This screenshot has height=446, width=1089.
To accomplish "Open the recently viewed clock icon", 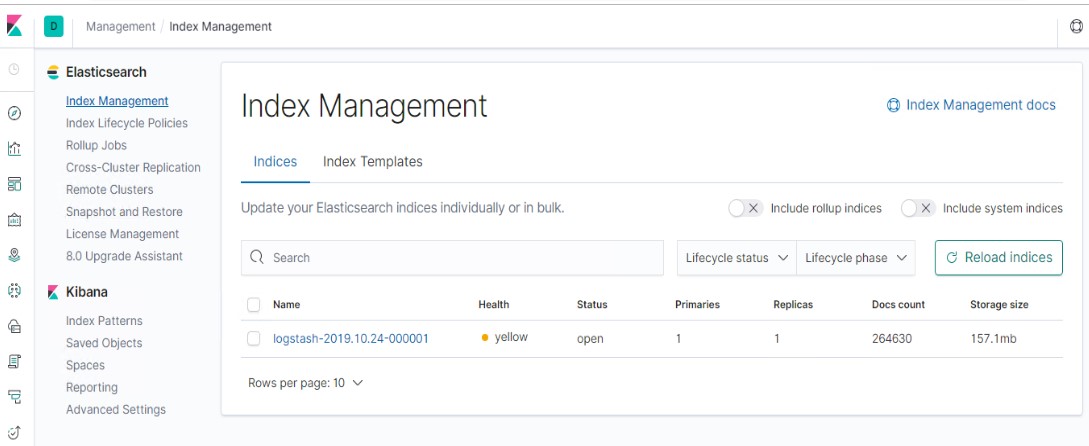I will [15, 69].
